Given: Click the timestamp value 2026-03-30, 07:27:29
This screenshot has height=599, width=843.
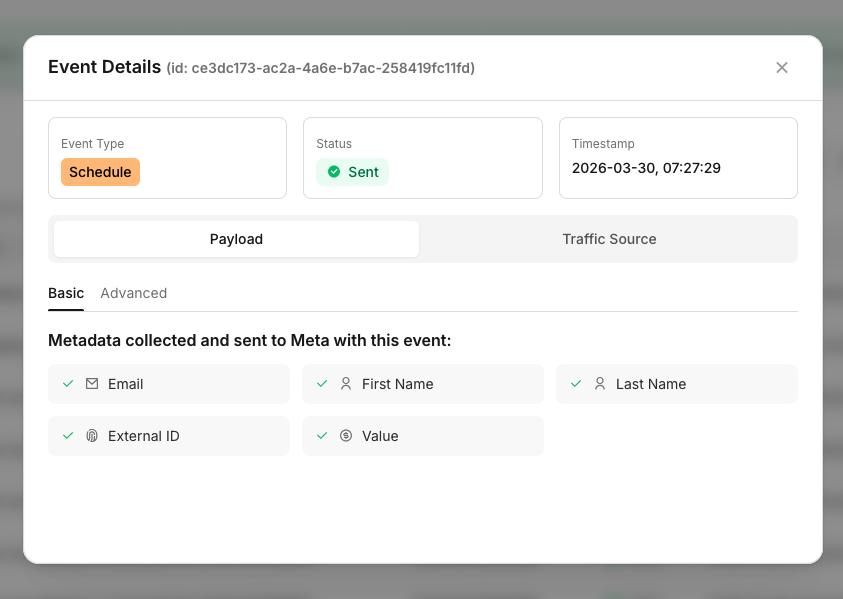Looking at the screenshot, I should 646,168.
